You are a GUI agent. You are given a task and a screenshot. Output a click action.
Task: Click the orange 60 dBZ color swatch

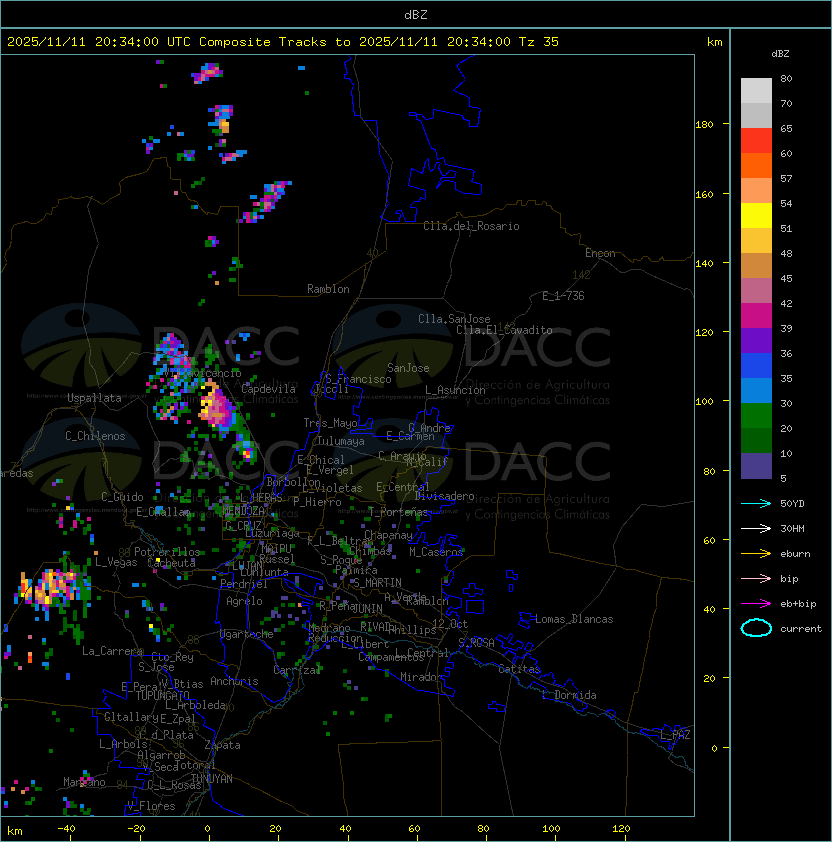[x=756, y=165]
